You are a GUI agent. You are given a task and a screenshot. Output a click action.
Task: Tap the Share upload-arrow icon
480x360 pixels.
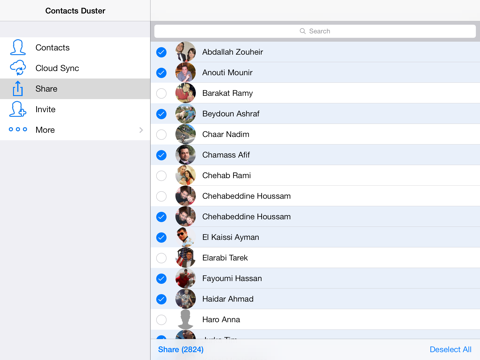coord(18,89)
